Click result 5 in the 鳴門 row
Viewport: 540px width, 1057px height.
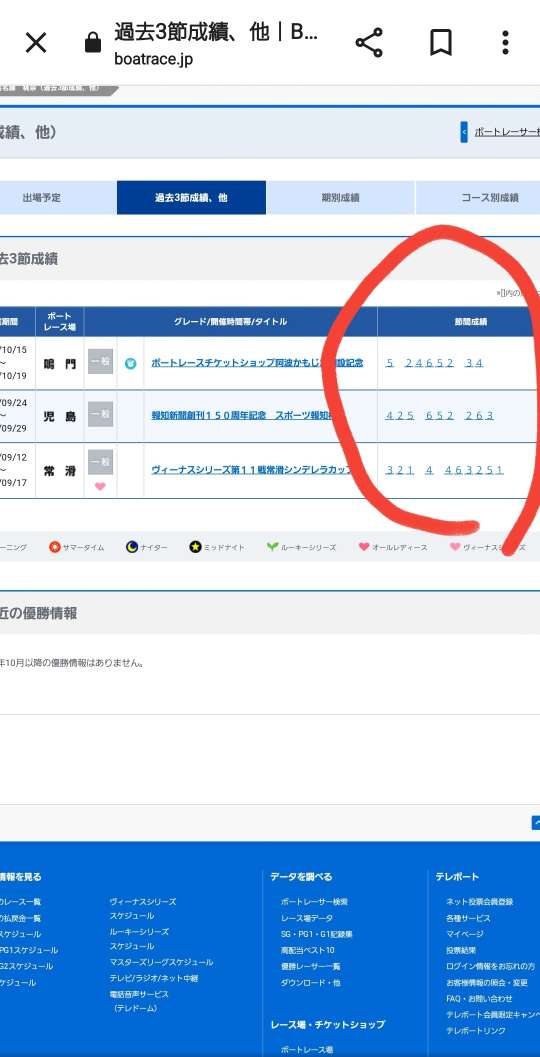tap(390, 363)
